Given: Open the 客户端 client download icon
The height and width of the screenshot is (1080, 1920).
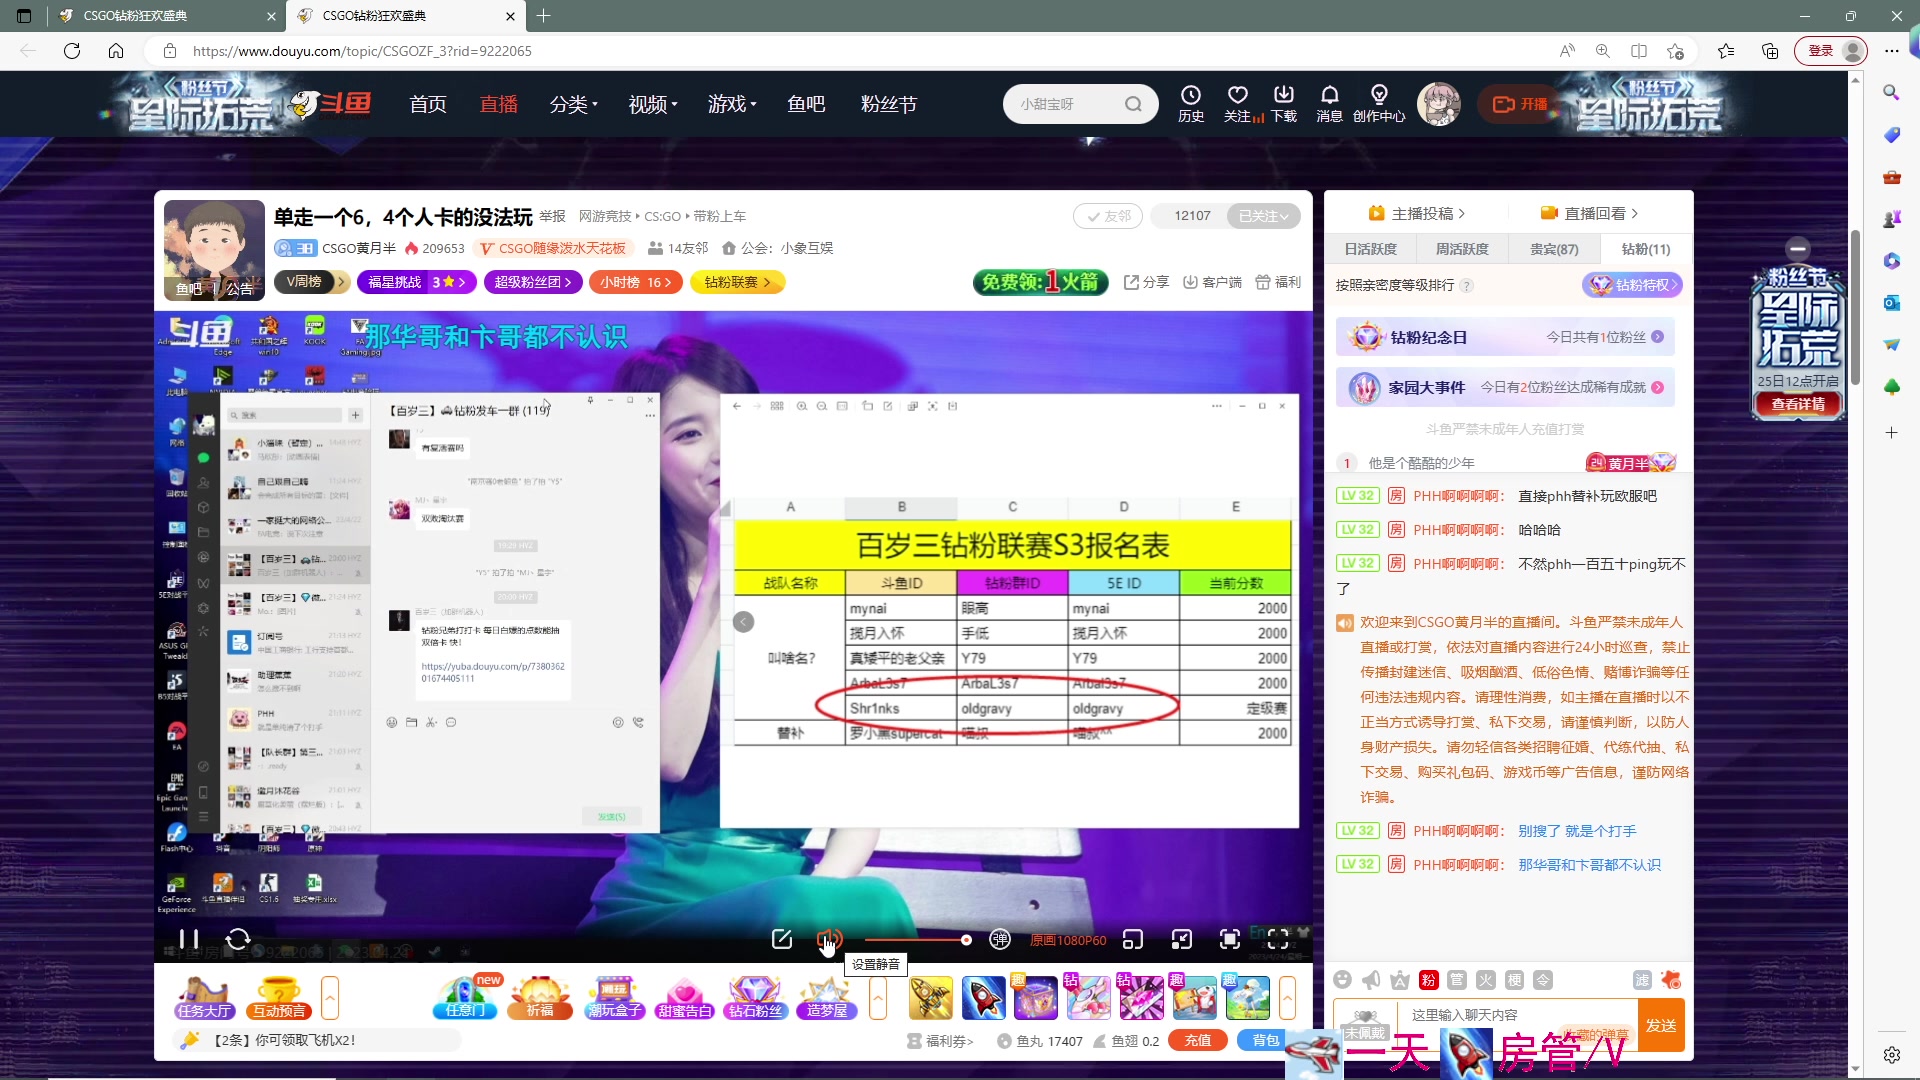Looking at the screenshot, I should [1212, 282].
